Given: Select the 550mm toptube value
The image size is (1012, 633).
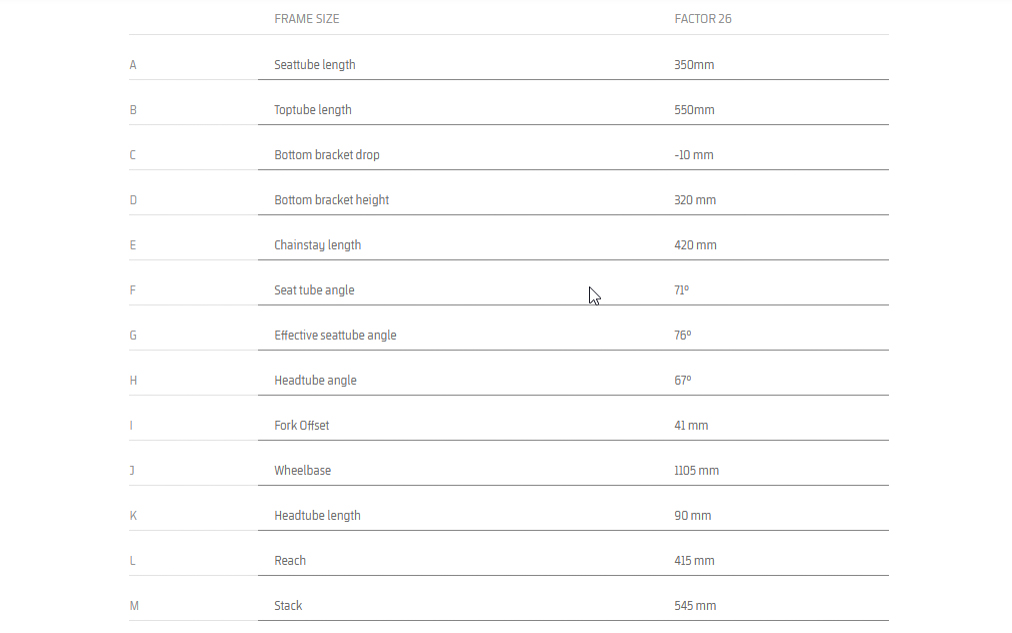Looking at the screenshot, I should [694, 110].
